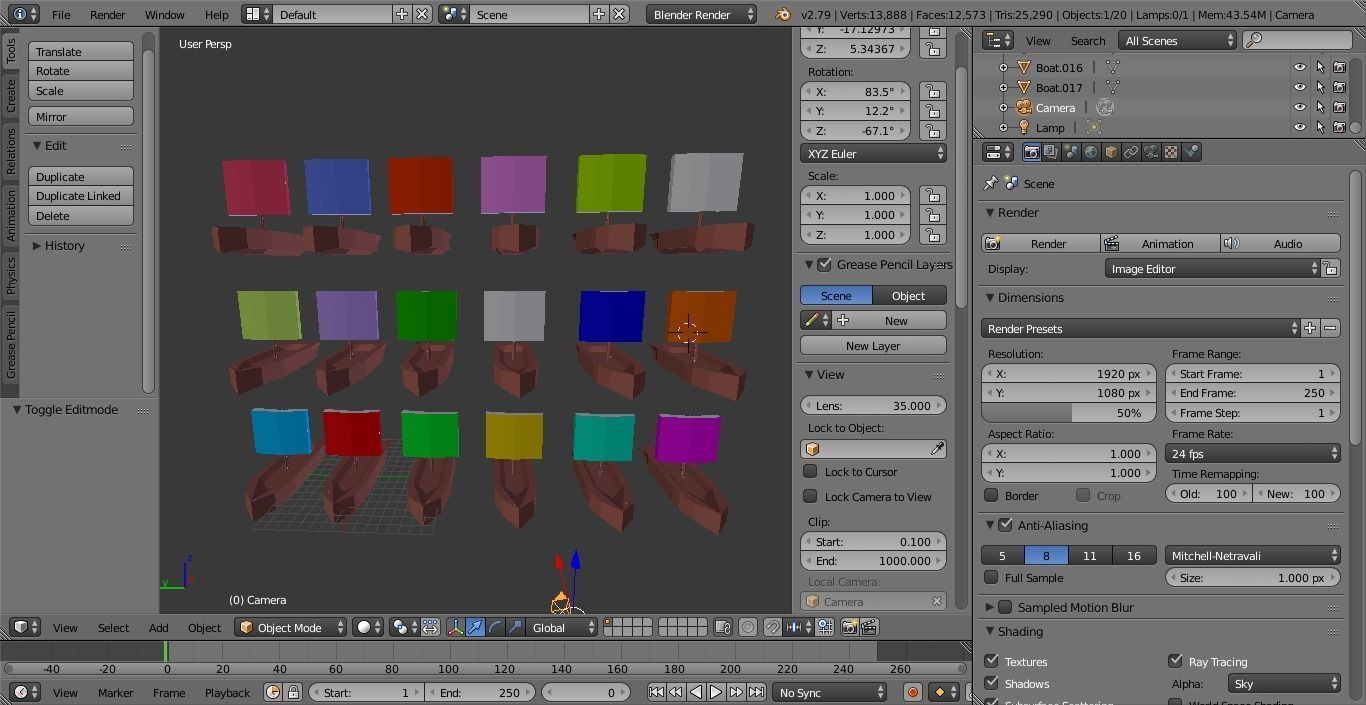Disable the Grease Pencil Layers checkbox
The image size is (1366, 705).
(x=824, y=264)
